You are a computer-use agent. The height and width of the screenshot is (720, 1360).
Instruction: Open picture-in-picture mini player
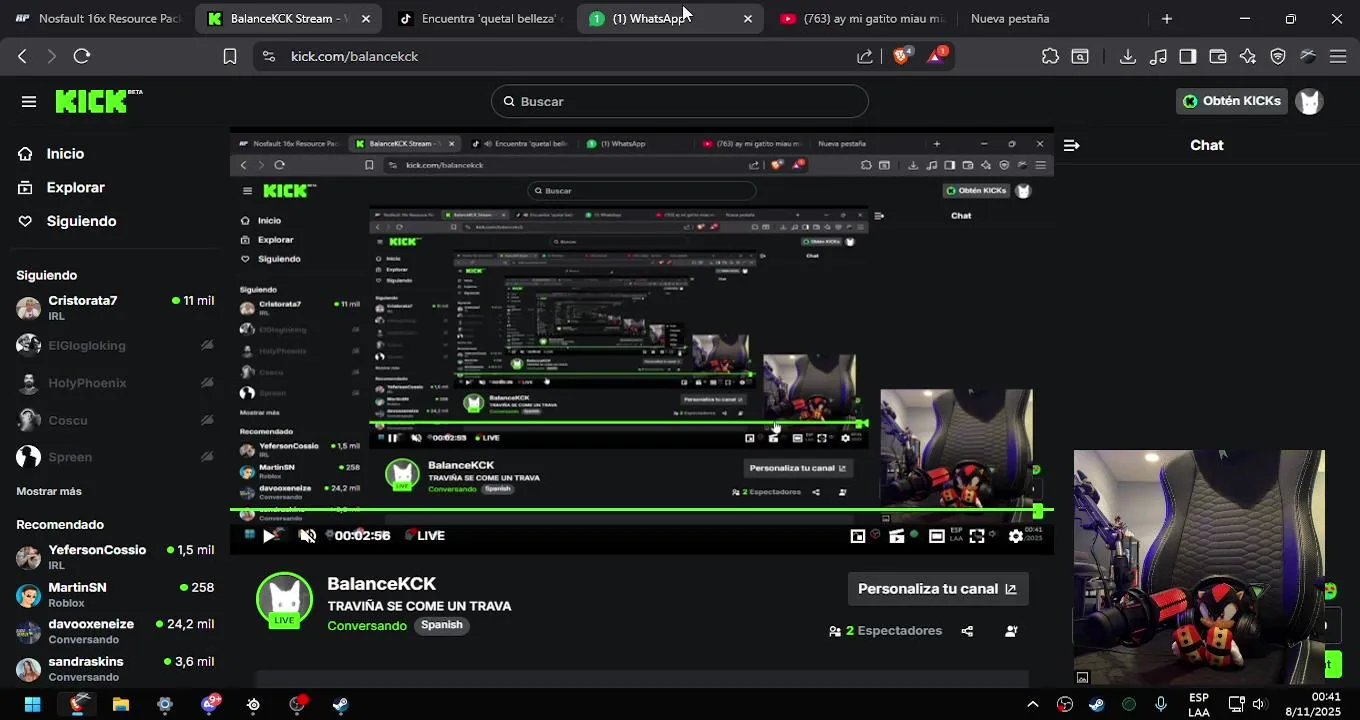point(858,536)
